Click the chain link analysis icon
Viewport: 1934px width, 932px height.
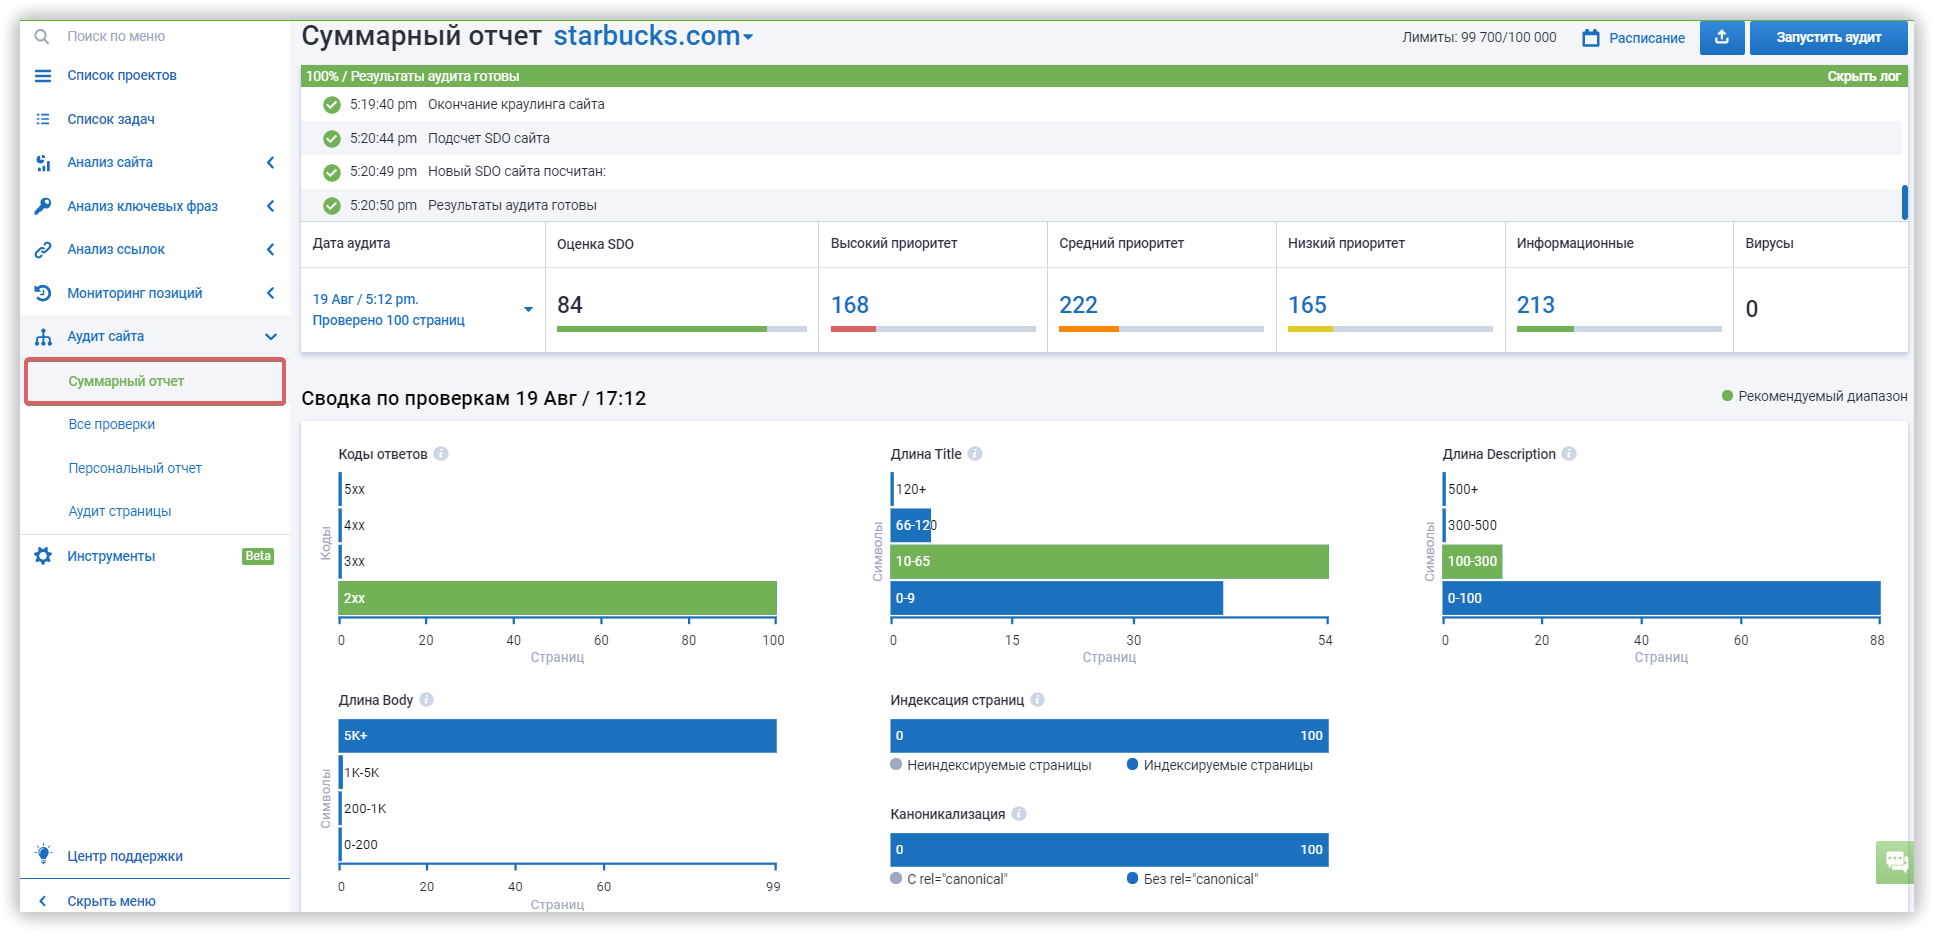(x=43, y=250)
